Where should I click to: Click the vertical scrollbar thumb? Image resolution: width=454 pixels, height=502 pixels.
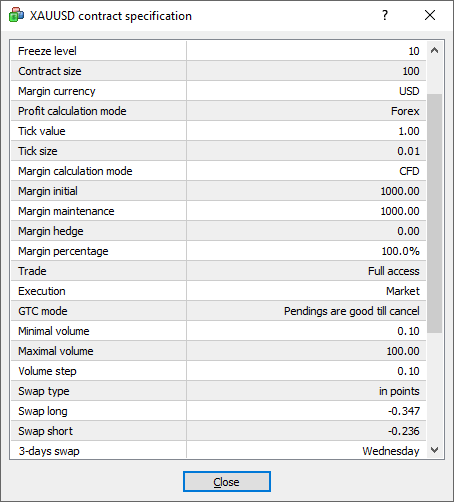[x=434, y=213]
